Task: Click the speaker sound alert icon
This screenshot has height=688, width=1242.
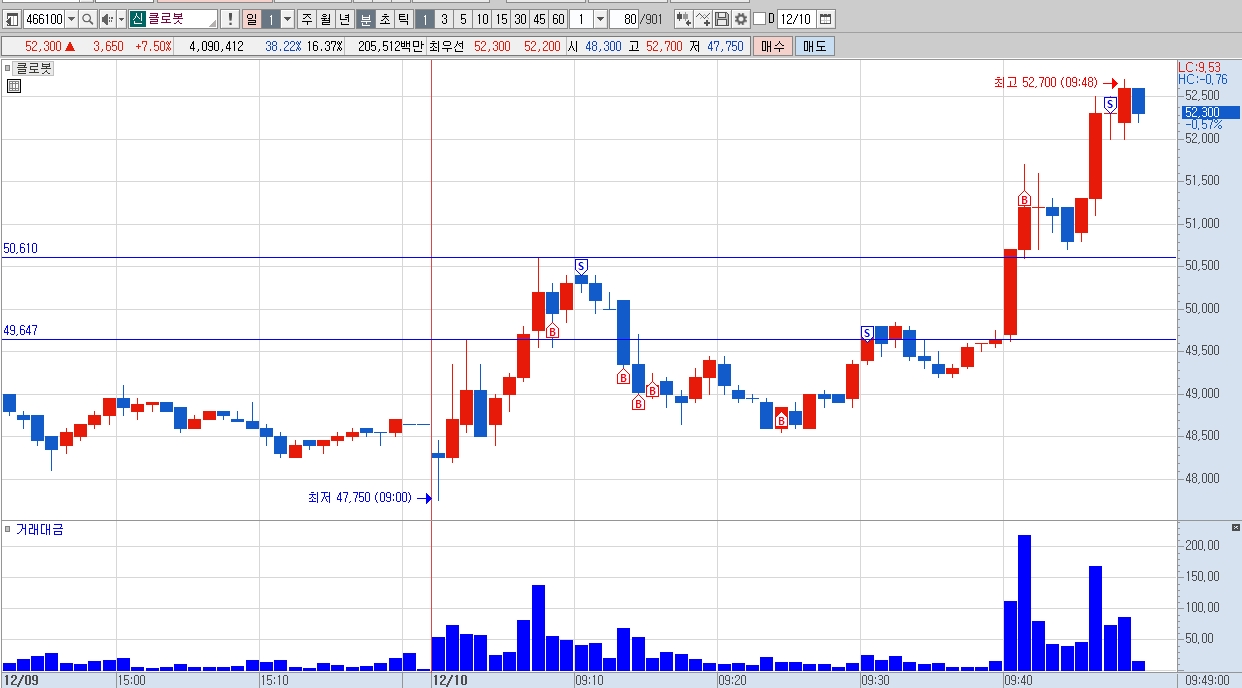Action: click(107, 19)
